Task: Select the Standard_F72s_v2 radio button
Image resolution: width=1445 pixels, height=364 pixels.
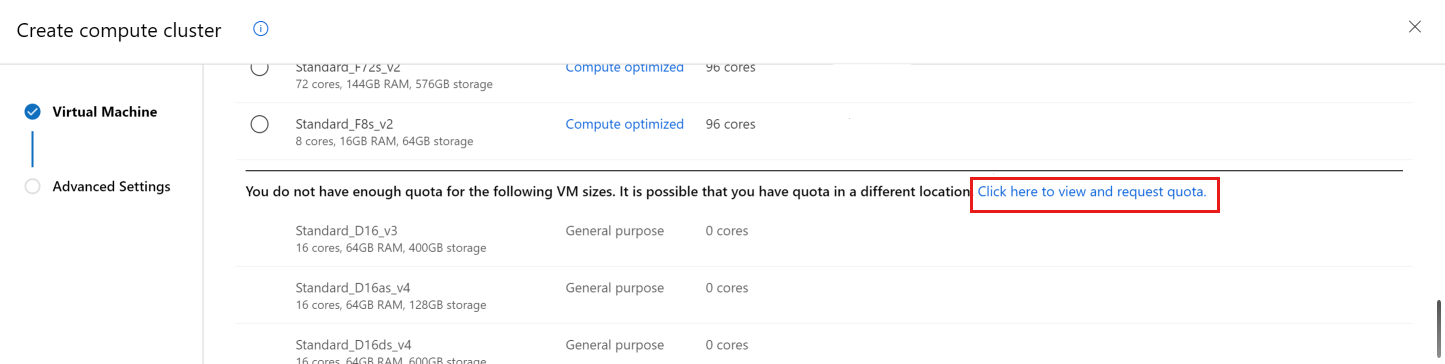Action: [x=260, y=68]
